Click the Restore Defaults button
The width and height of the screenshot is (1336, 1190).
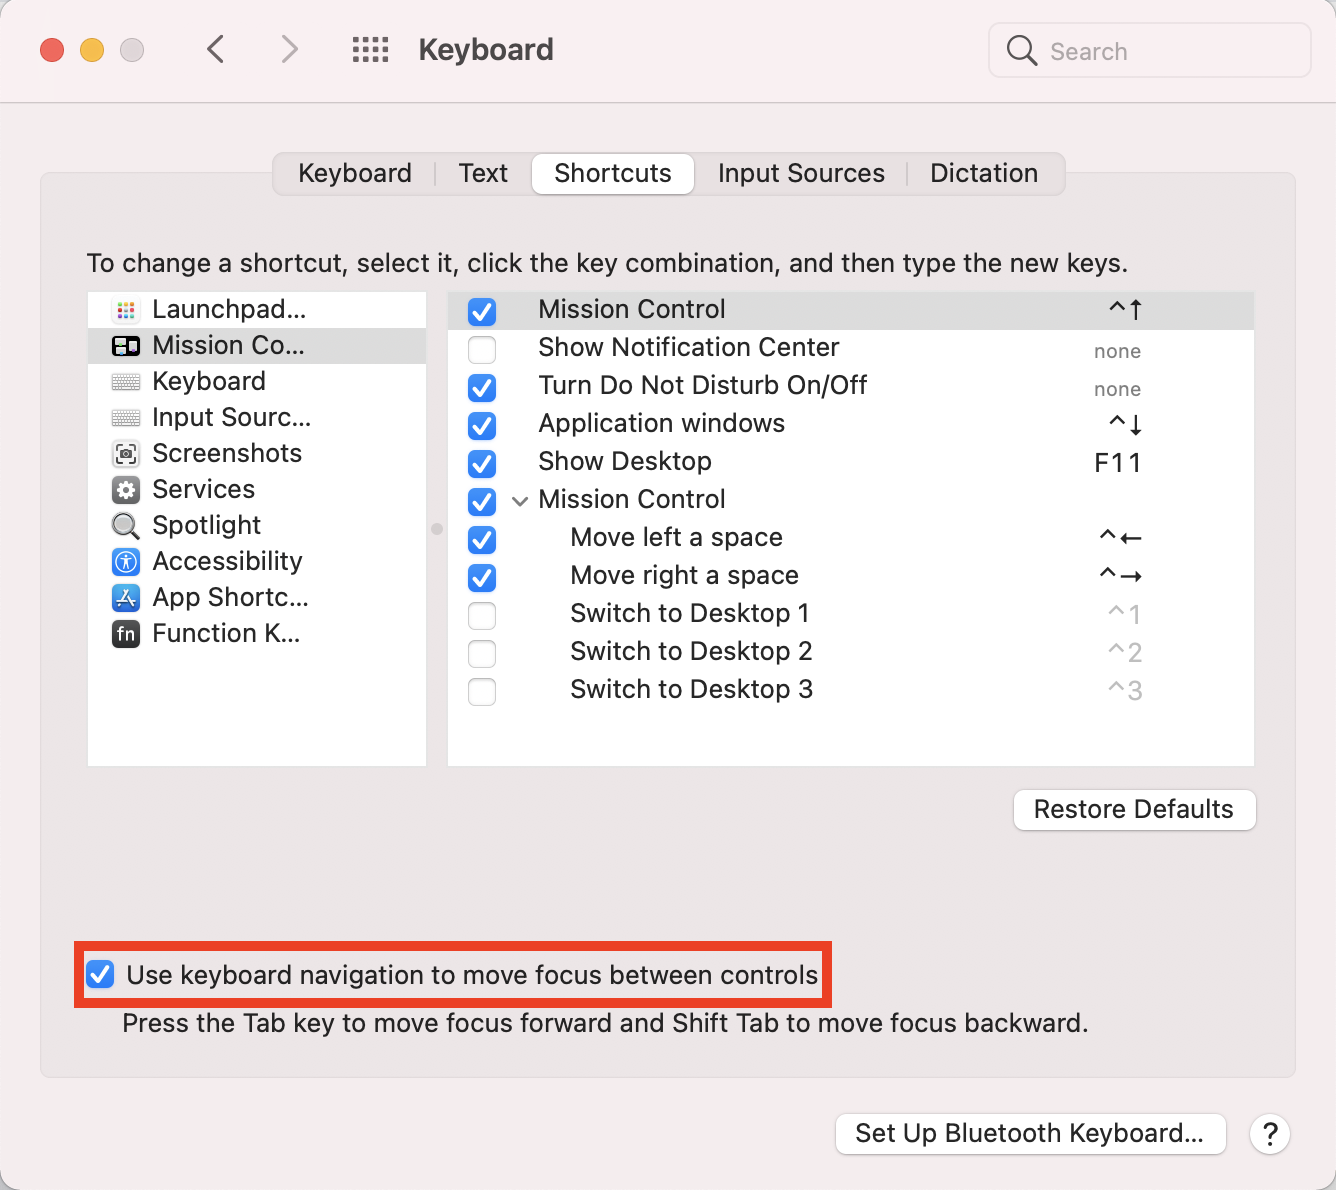(x=1134, y=810)
